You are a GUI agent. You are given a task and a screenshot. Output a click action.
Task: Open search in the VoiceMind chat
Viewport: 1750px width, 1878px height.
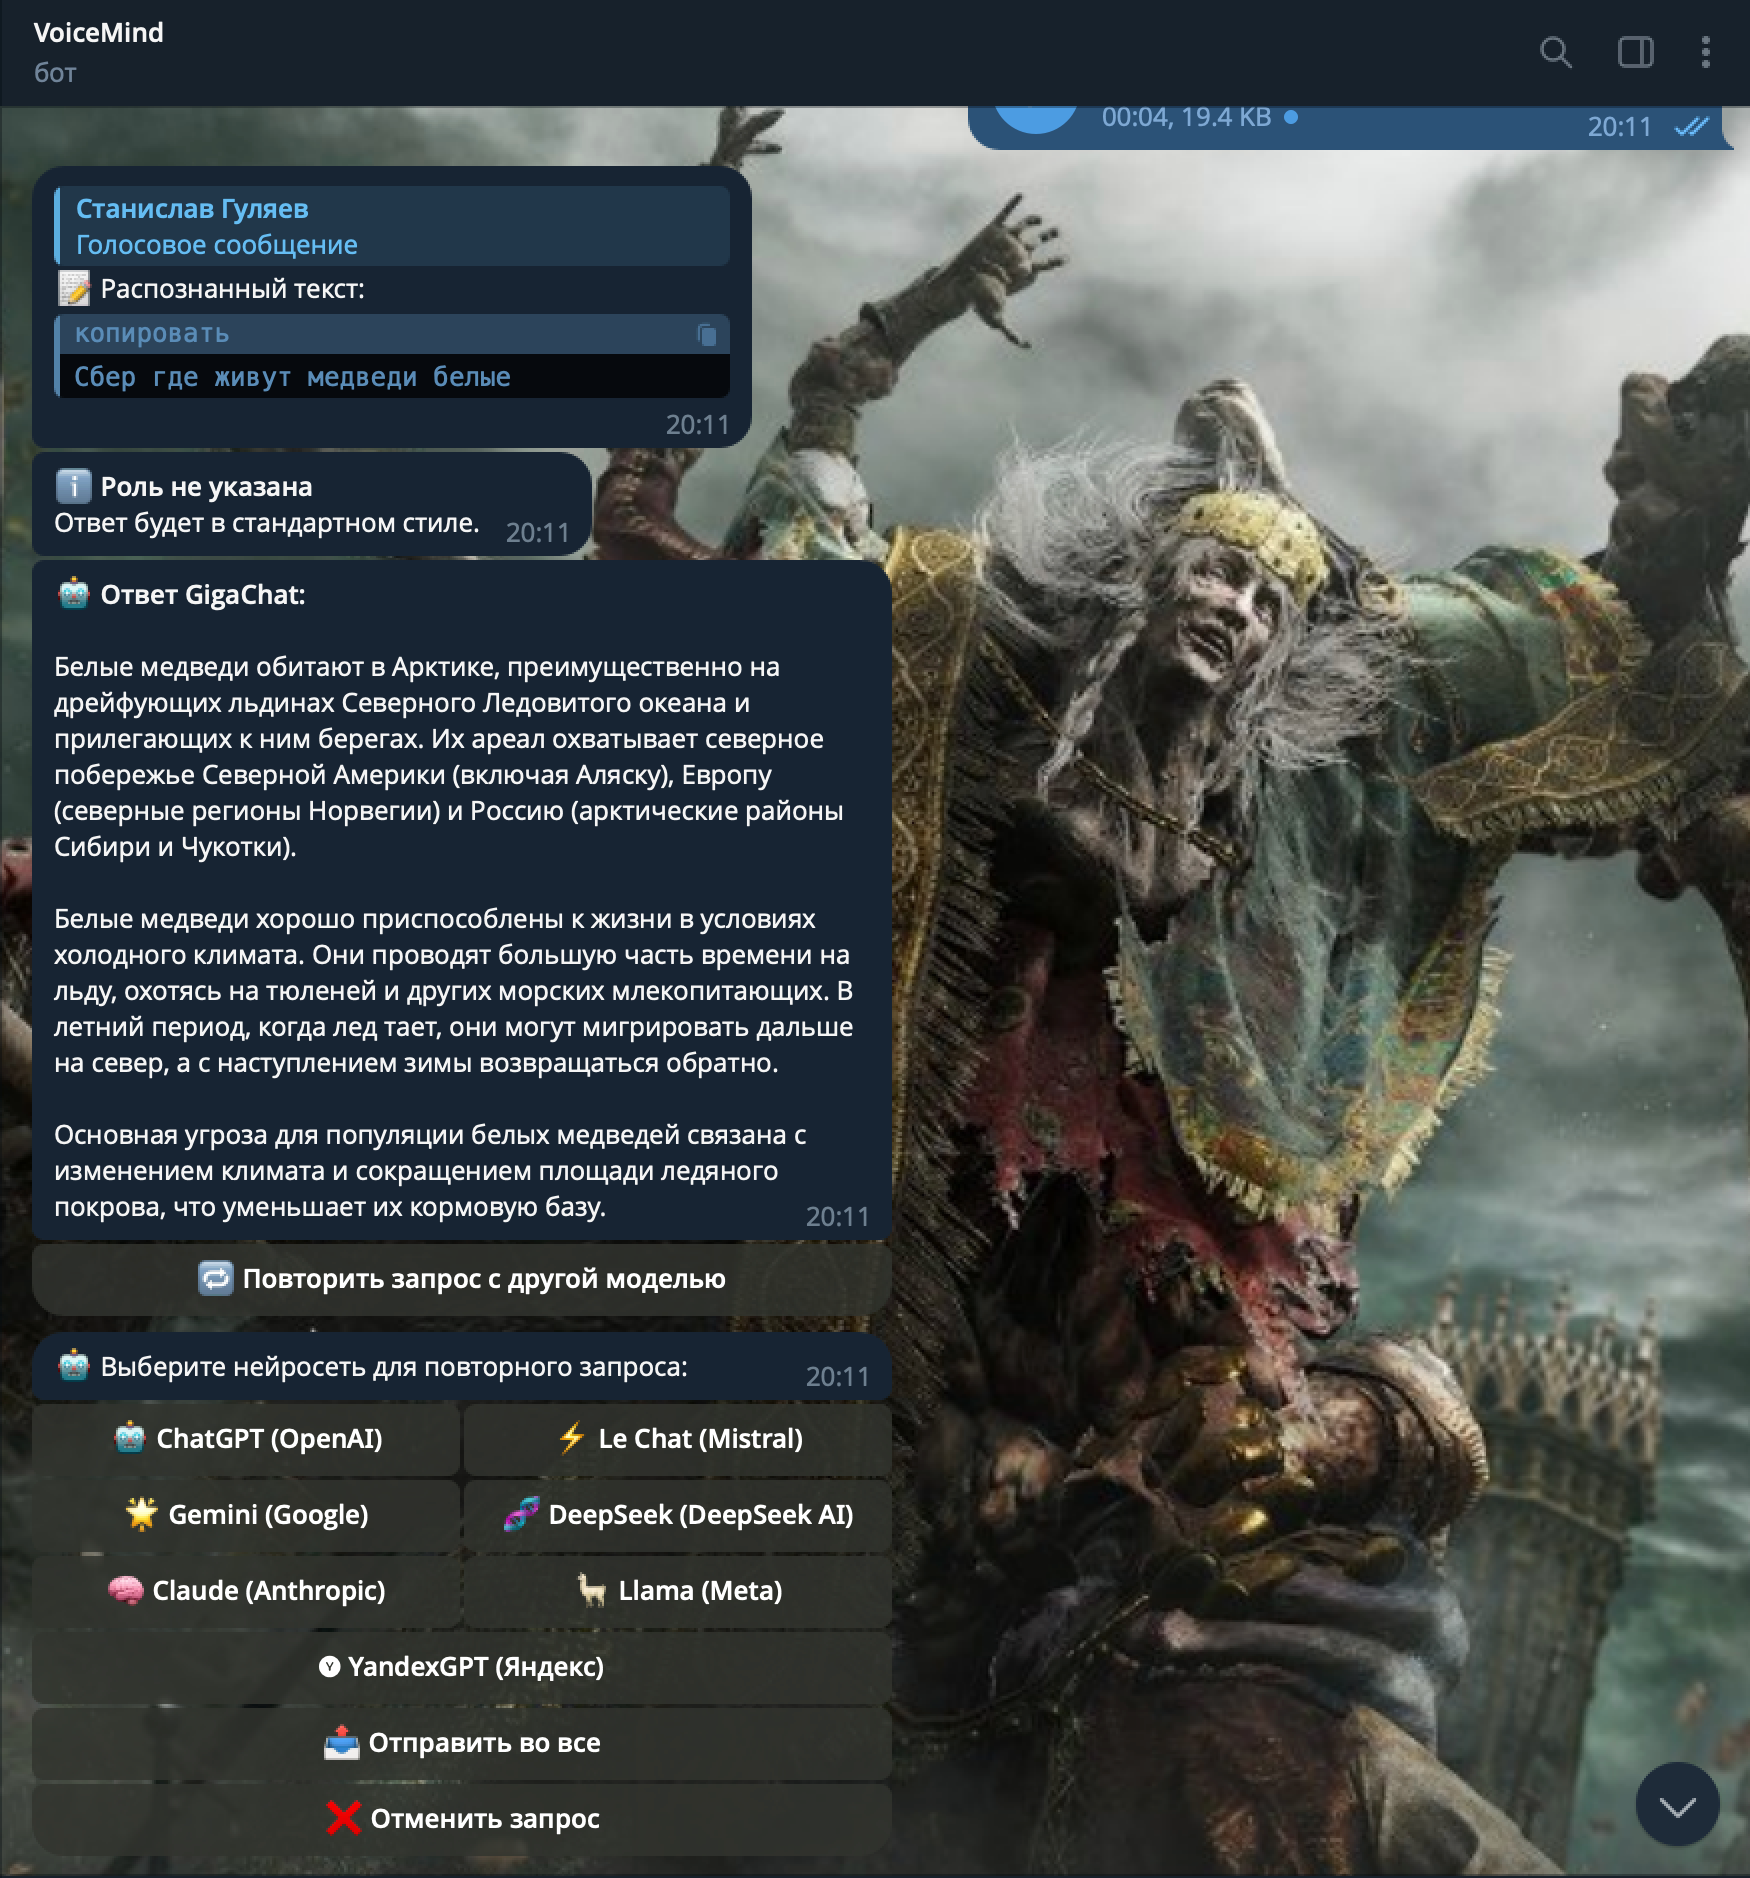[x=1555, y=52]
